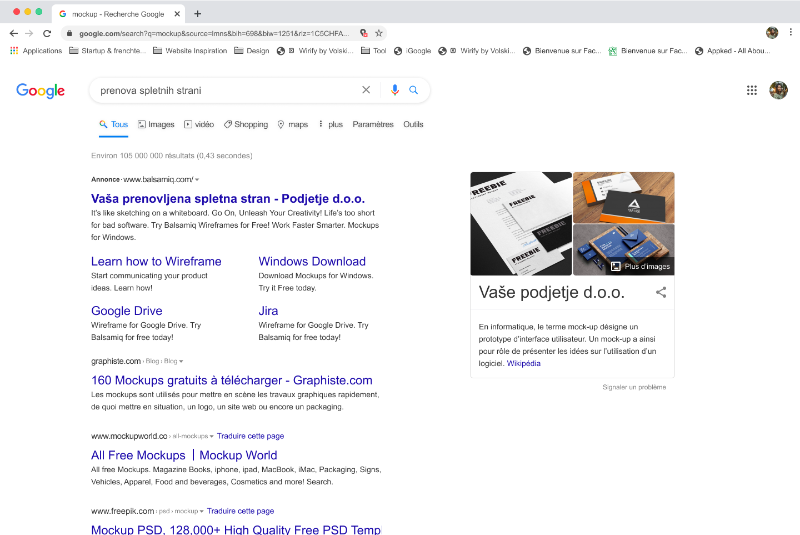Open the mockupworld.co result options arrow

(x=212, y=436)
